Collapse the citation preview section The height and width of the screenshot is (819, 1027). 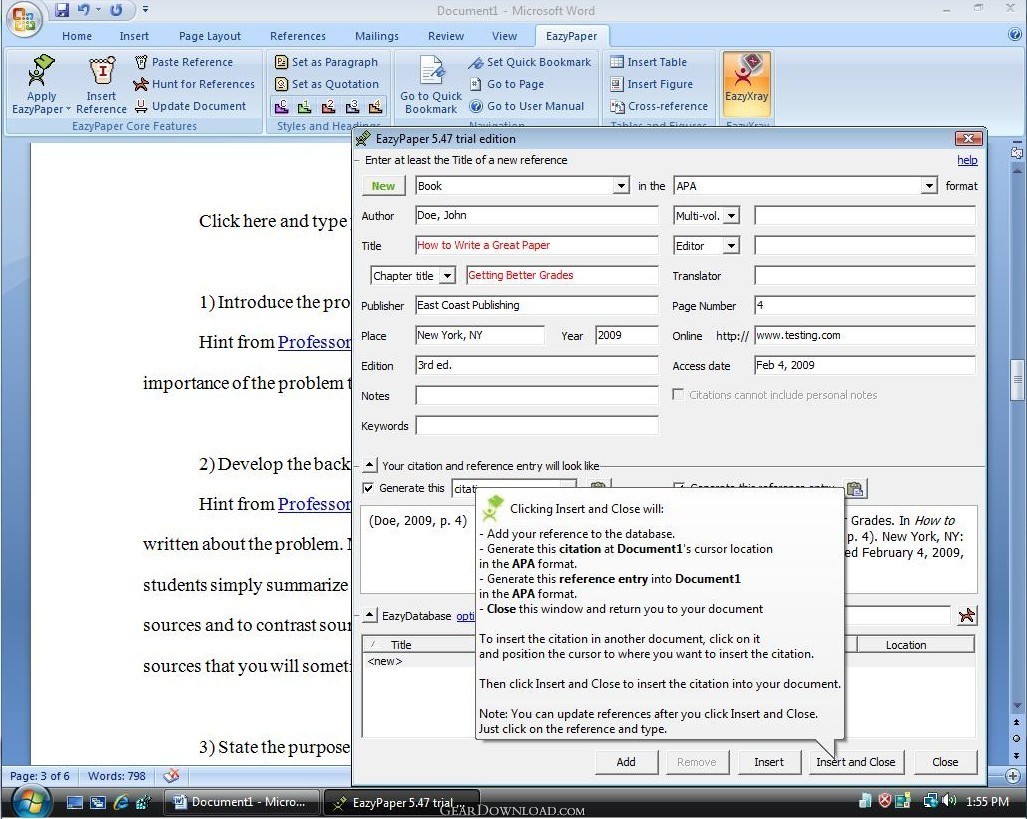(x=369, y=465)
